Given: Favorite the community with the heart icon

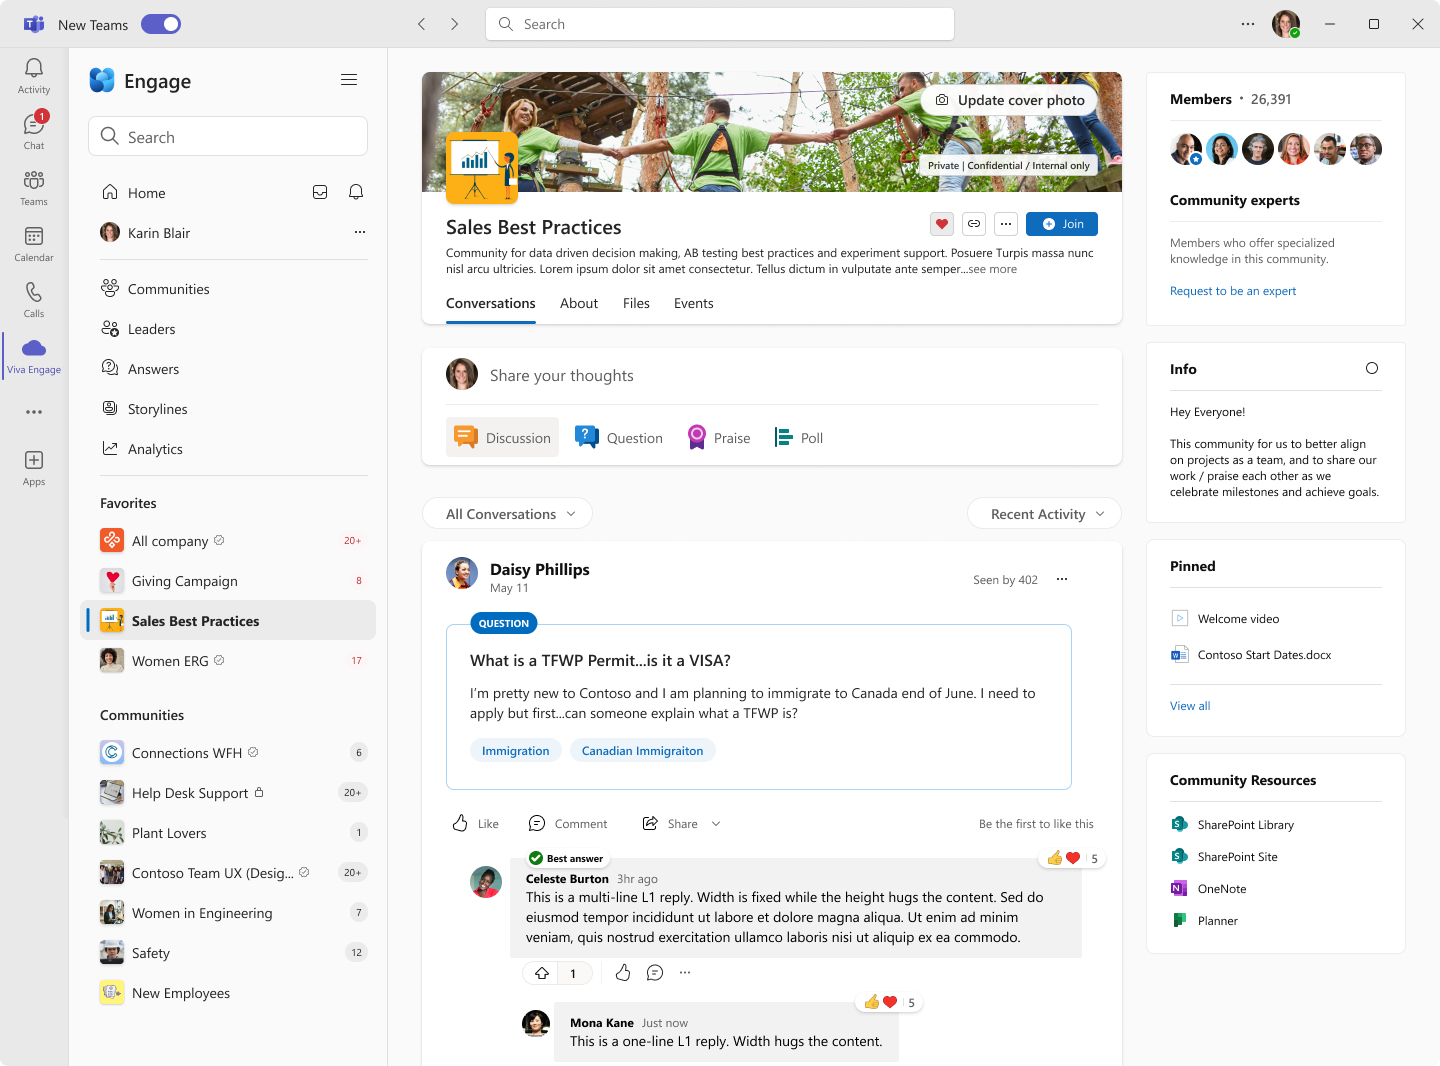Looking at the screenshot, I should point(941,224).
